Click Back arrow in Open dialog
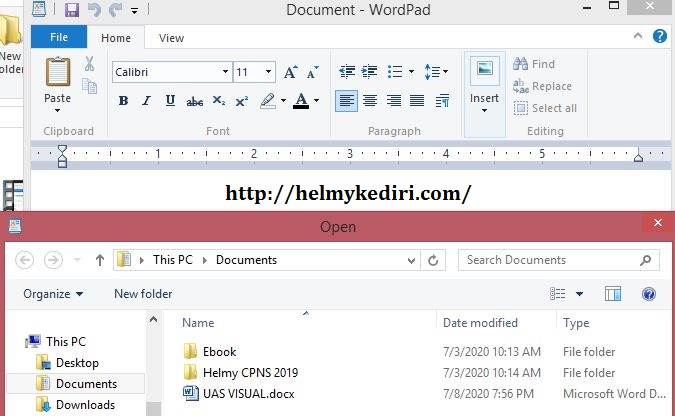675x416 pixels. point(25,260)
